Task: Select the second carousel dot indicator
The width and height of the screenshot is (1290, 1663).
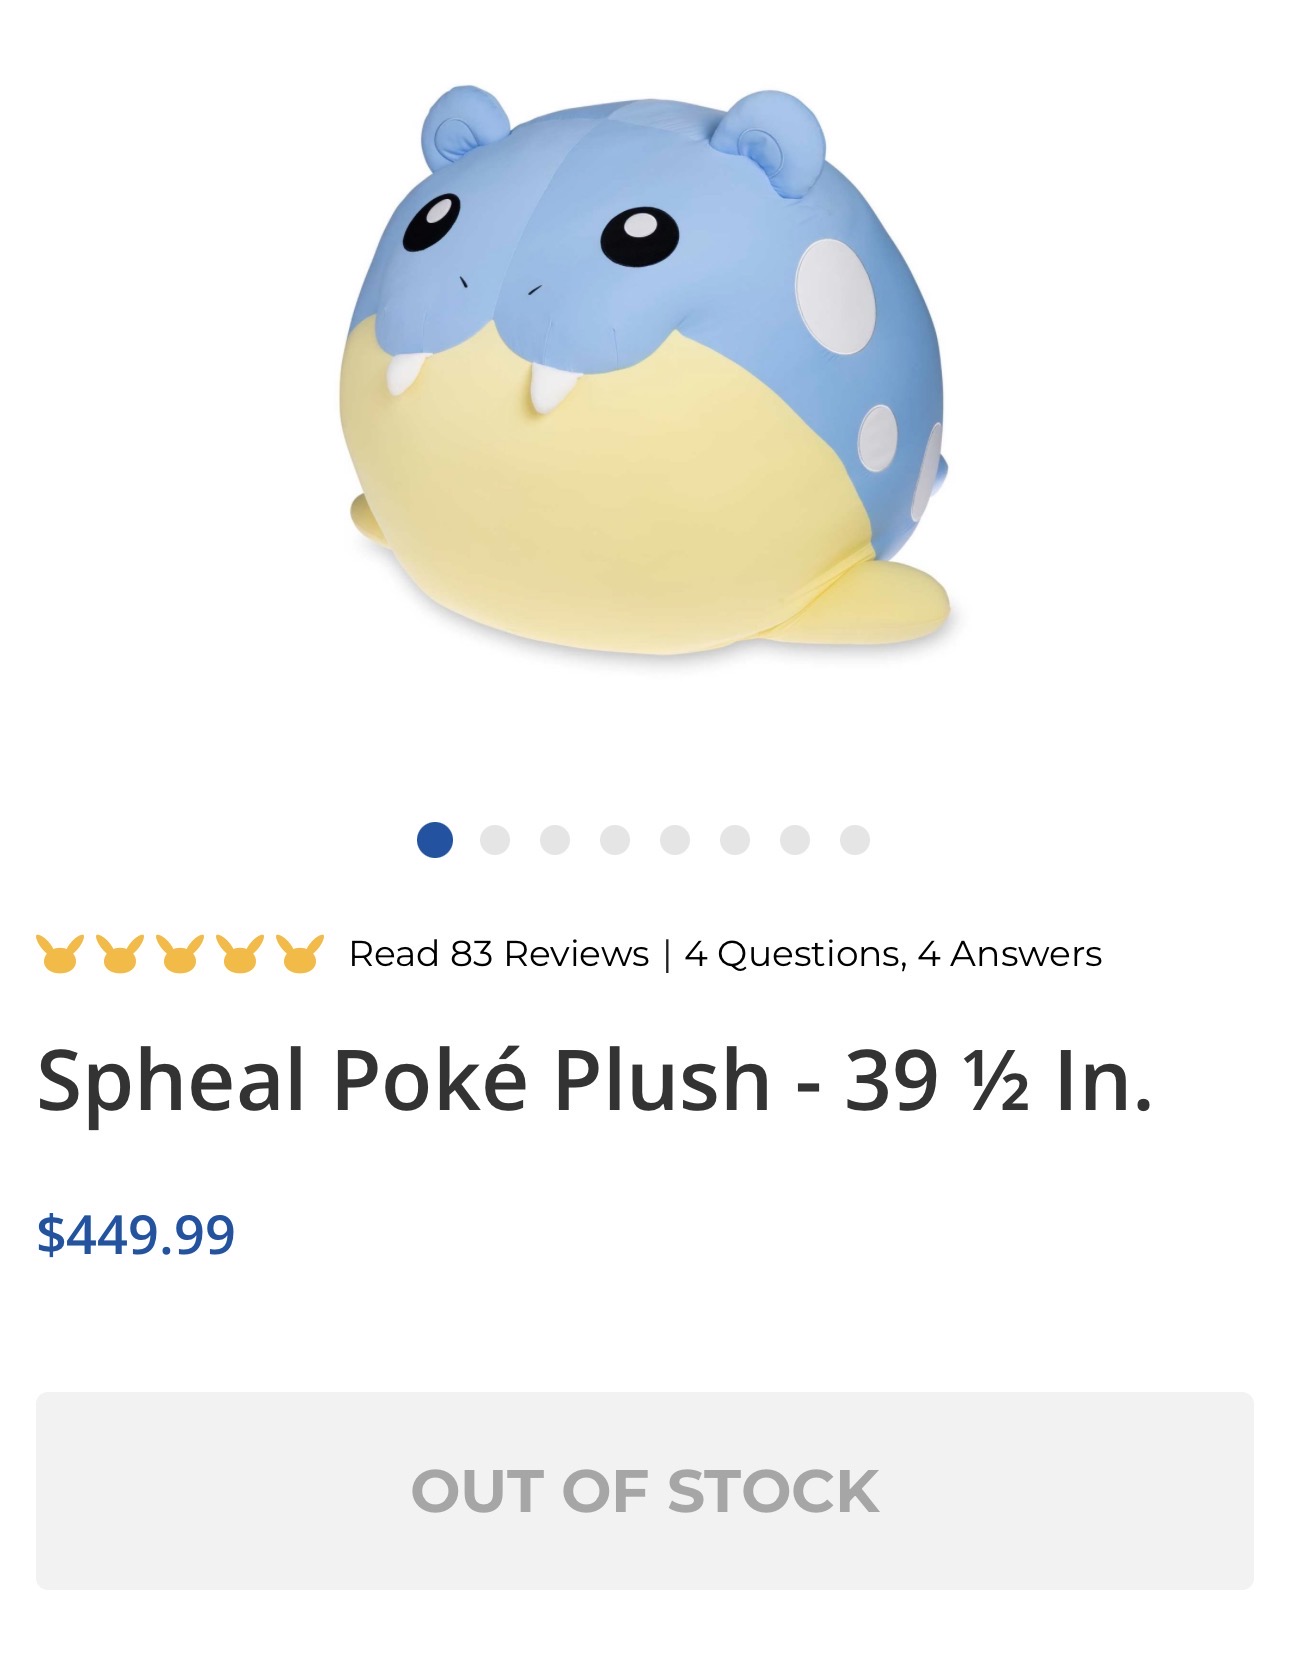Action: (x=495, y=840)
